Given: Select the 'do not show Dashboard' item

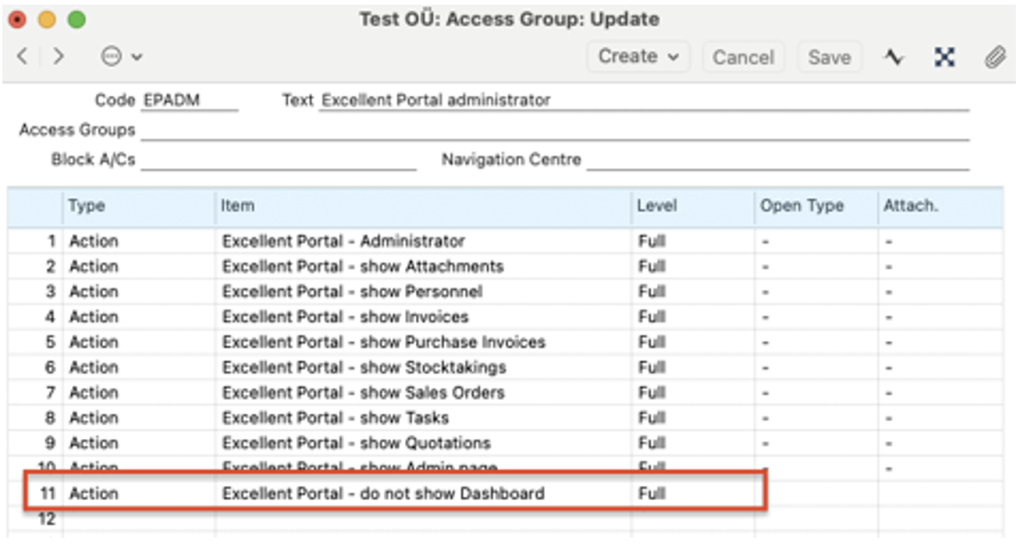Looking at the screenshot, I should [383, 493].
